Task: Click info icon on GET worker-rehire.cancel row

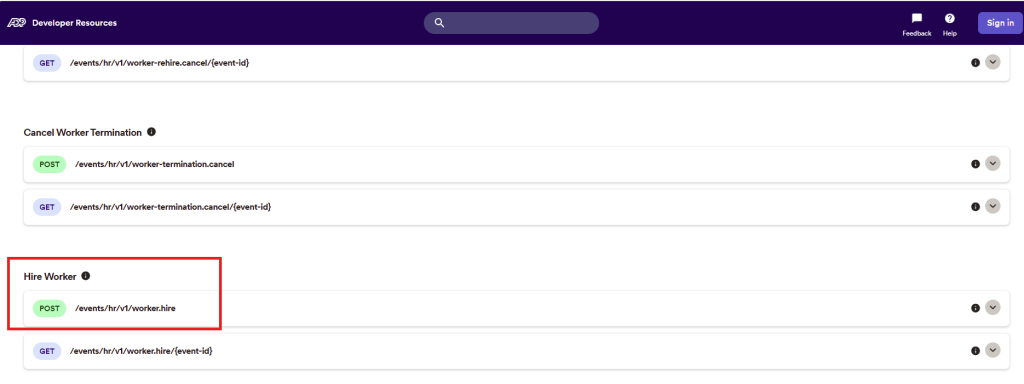Action: [975, 63]
